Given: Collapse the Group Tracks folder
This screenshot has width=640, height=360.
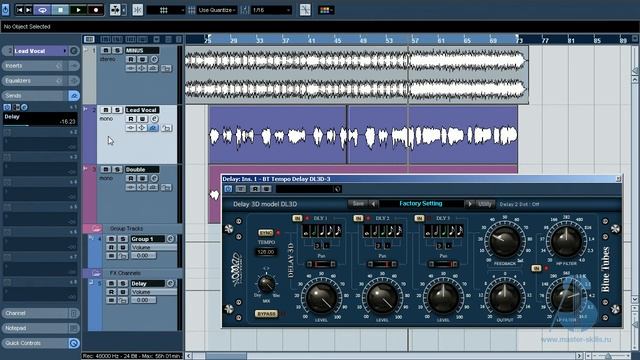Looking at the screenshot, I should coord(96,228).
